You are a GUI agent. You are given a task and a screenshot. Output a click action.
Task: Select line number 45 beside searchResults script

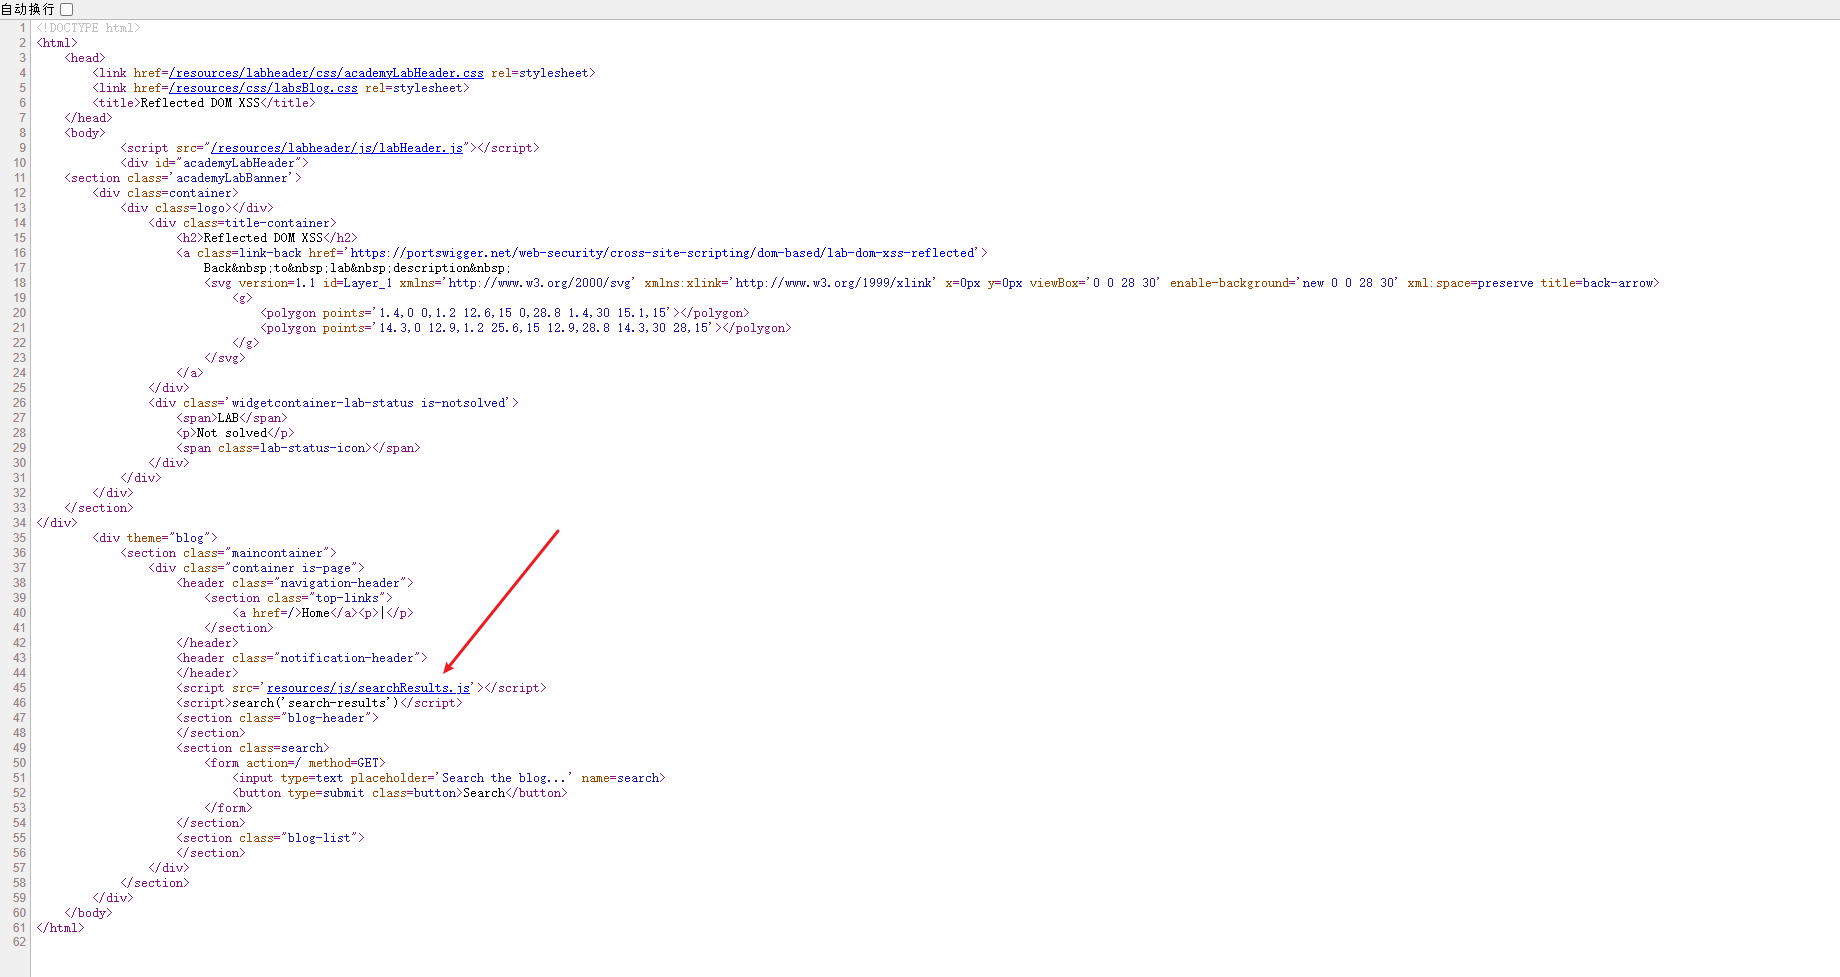click(x=19, y=687)
